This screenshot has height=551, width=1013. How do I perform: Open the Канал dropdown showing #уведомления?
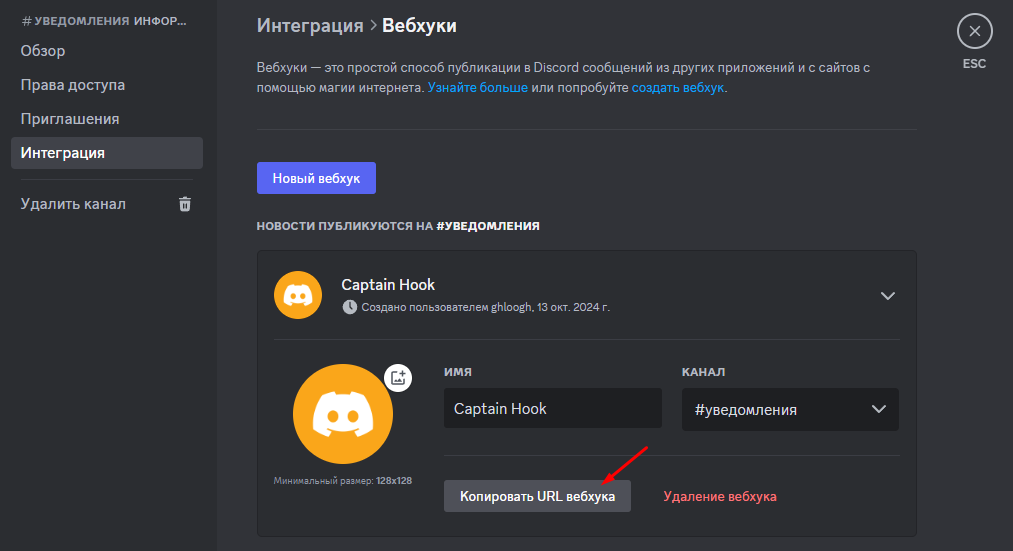(x=790, y=410)
